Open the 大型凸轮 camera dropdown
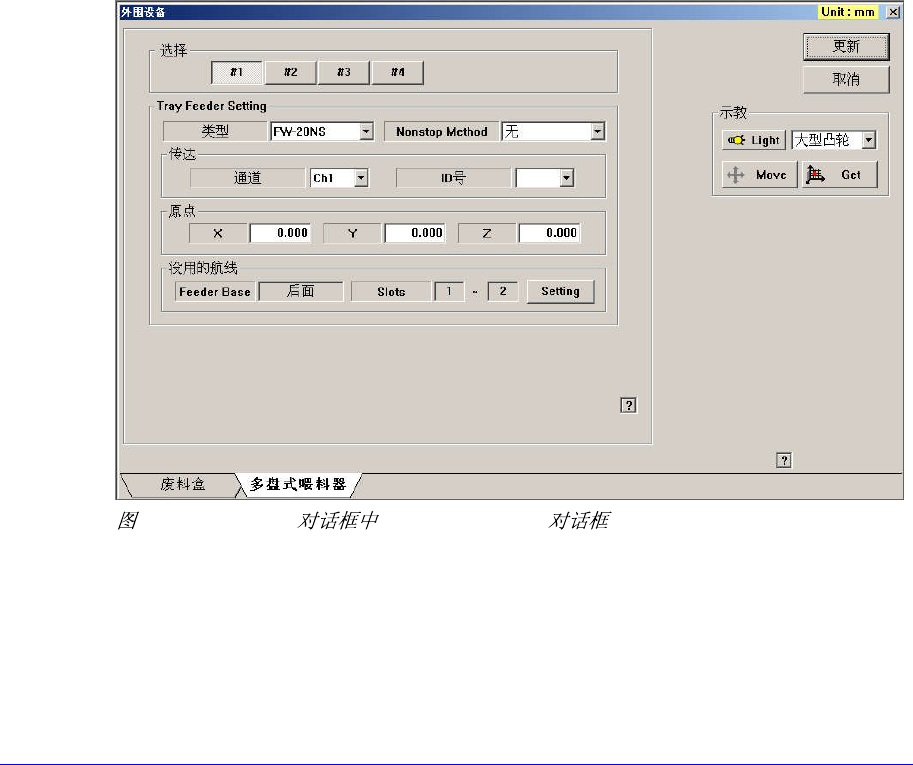This screenshot has height=765, width=913. 869,140
